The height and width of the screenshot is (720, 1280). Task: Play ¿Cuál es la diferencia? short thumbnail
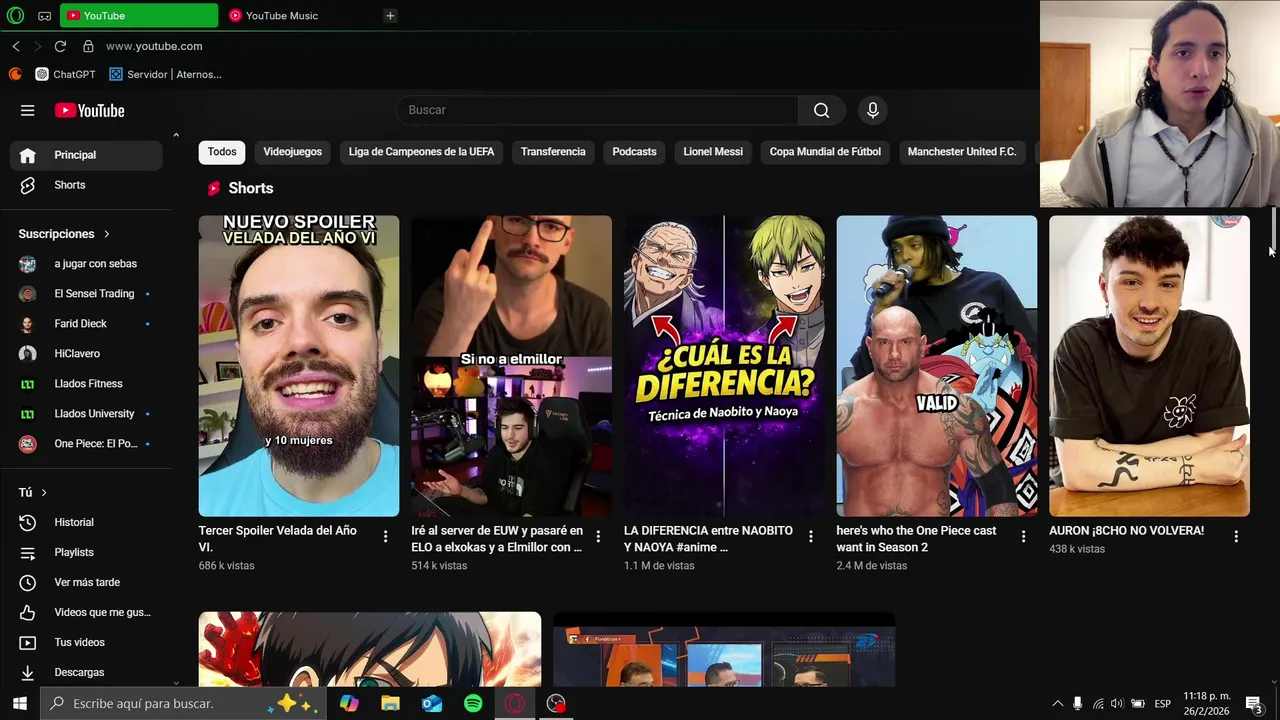point(724,366)
